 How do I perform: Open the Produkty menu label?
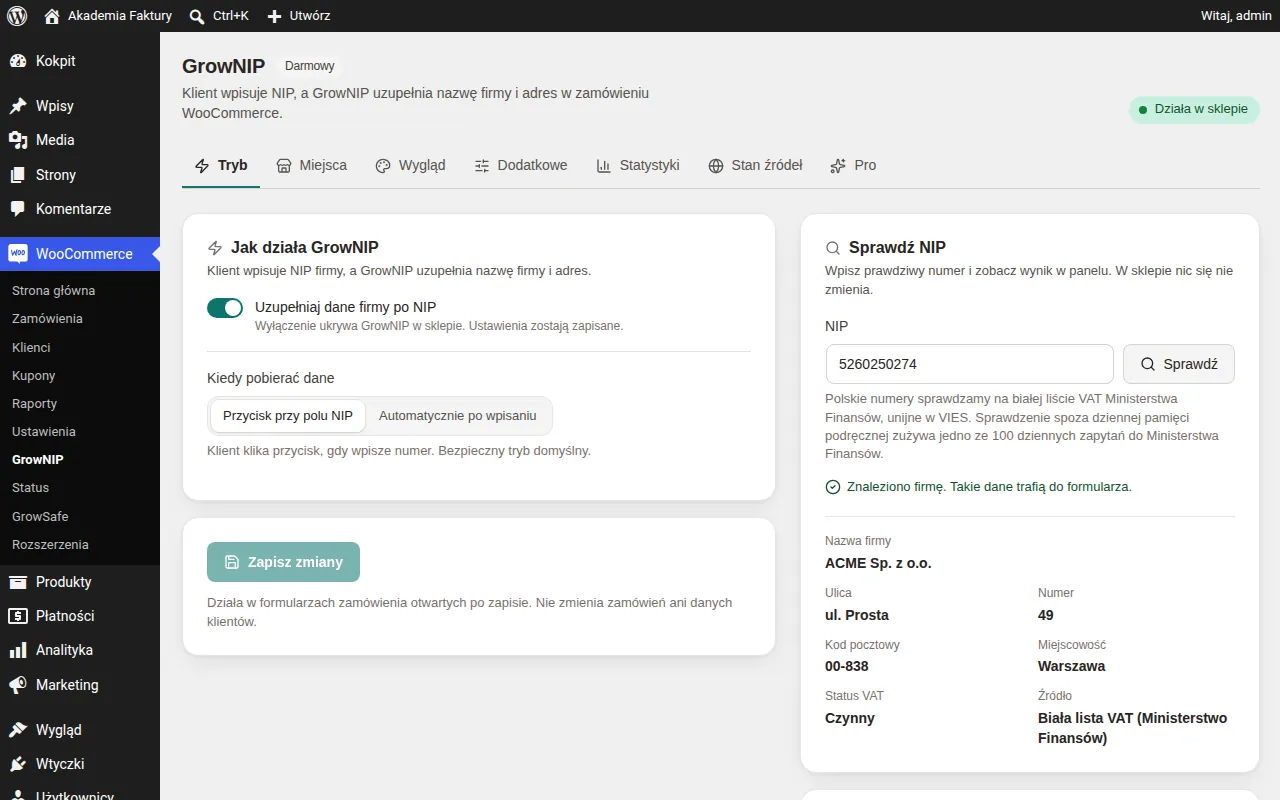tap(64, 582)
